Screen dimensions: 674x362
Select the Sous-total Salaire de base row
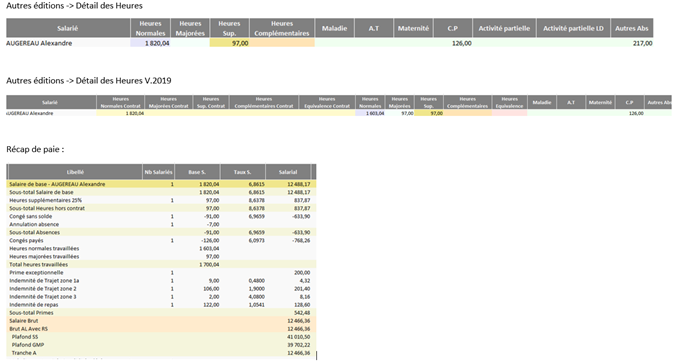pos(162,192)
